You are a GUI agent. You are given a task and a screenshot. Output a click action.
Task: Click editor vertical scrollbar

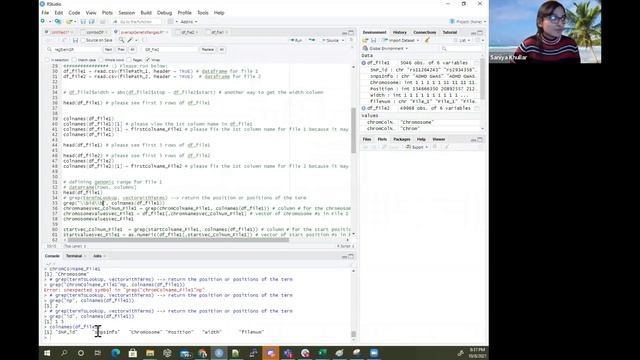coord(353,131)
